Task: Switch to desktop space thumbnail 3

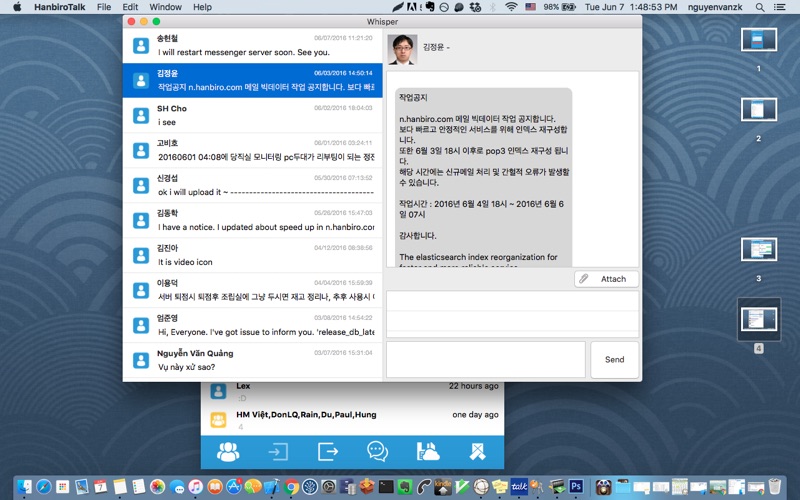Action: (759, 249)
